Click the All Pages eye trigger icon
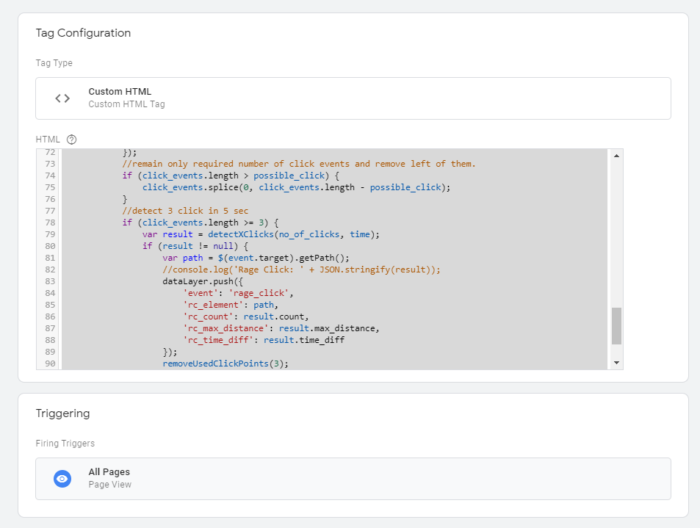Screen dimensions: 700x528 [62, 479]
